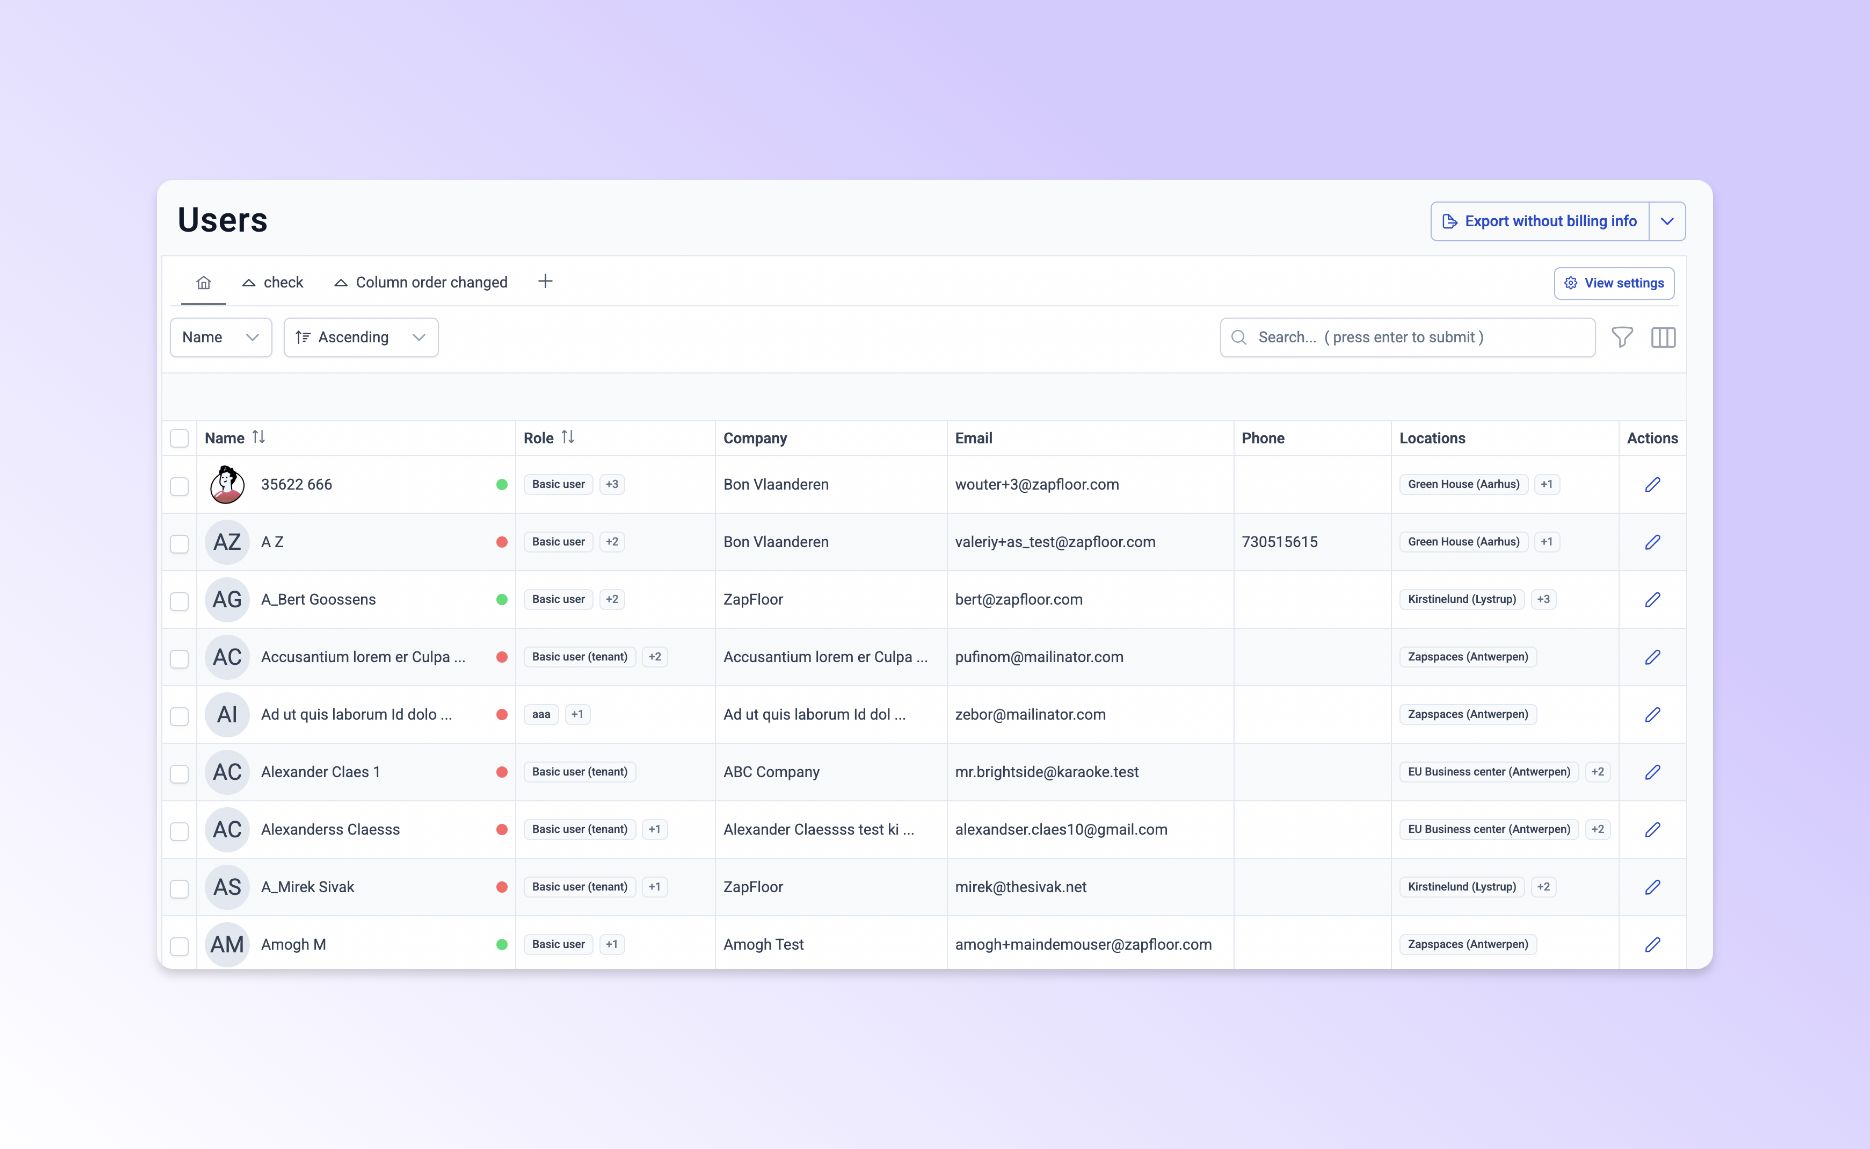Check the 35622 666 row checkbox
Viewport: 1870px width, 1149px height.
point(179,486)
